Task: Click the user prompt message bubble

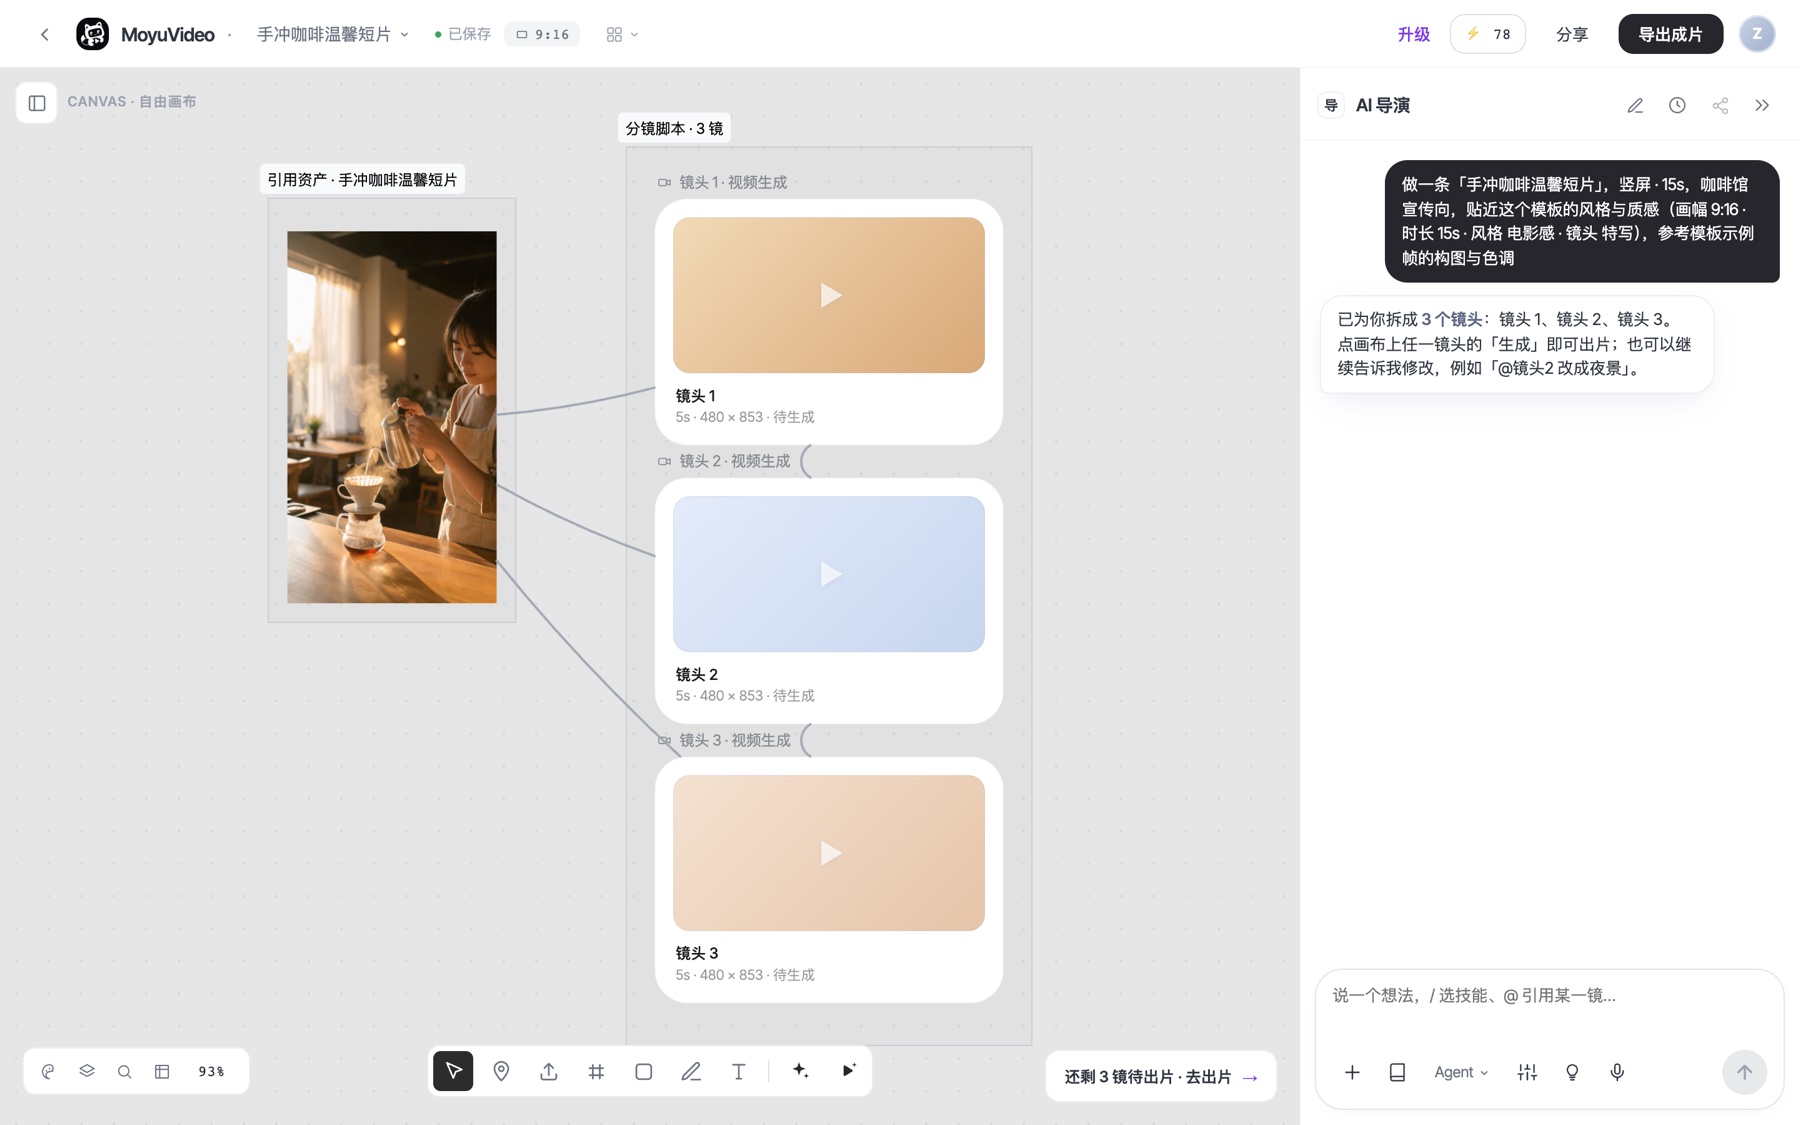Action: click(1582, 221)
